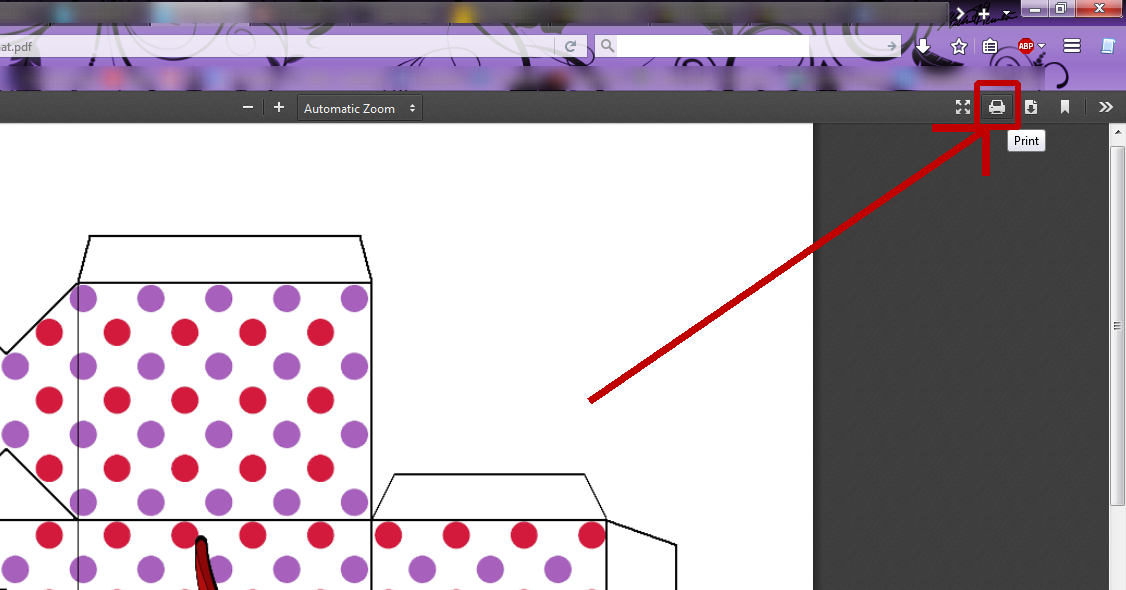Click the blue scroll icon in browser toolbar

point(1107,46)
